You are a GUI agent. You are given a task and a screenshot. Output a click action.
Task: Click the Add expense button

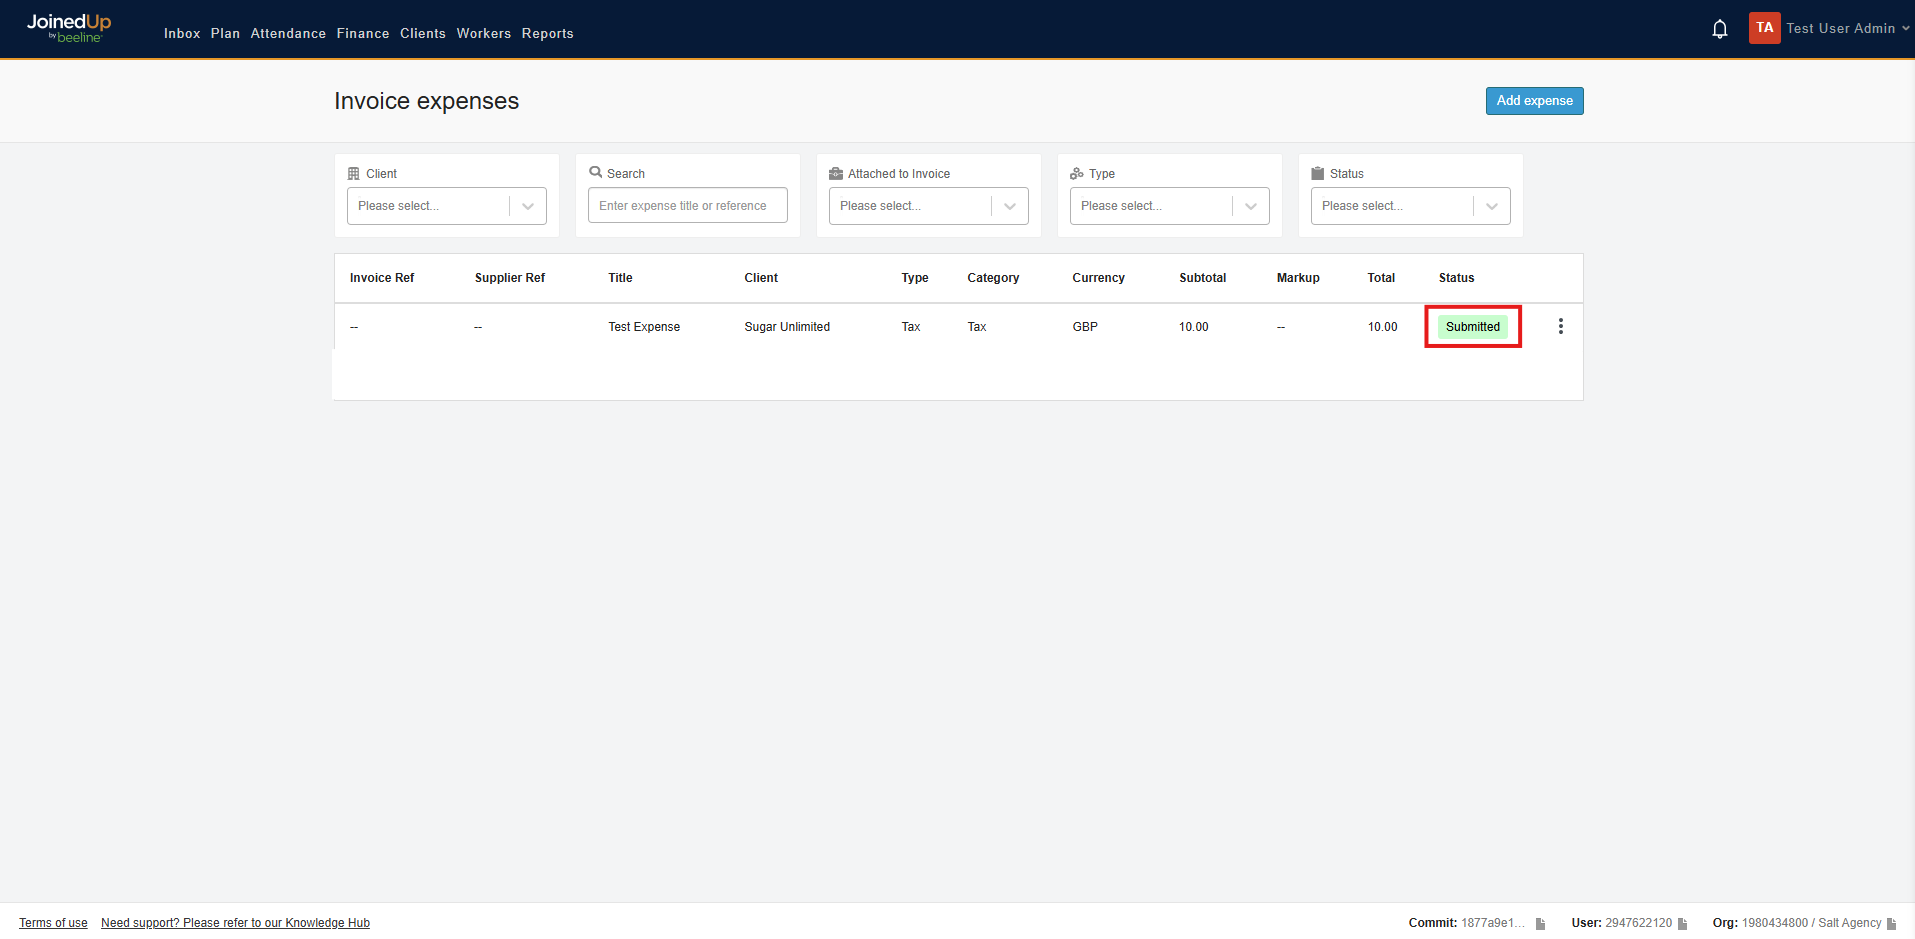click(x=1534, y=100)
